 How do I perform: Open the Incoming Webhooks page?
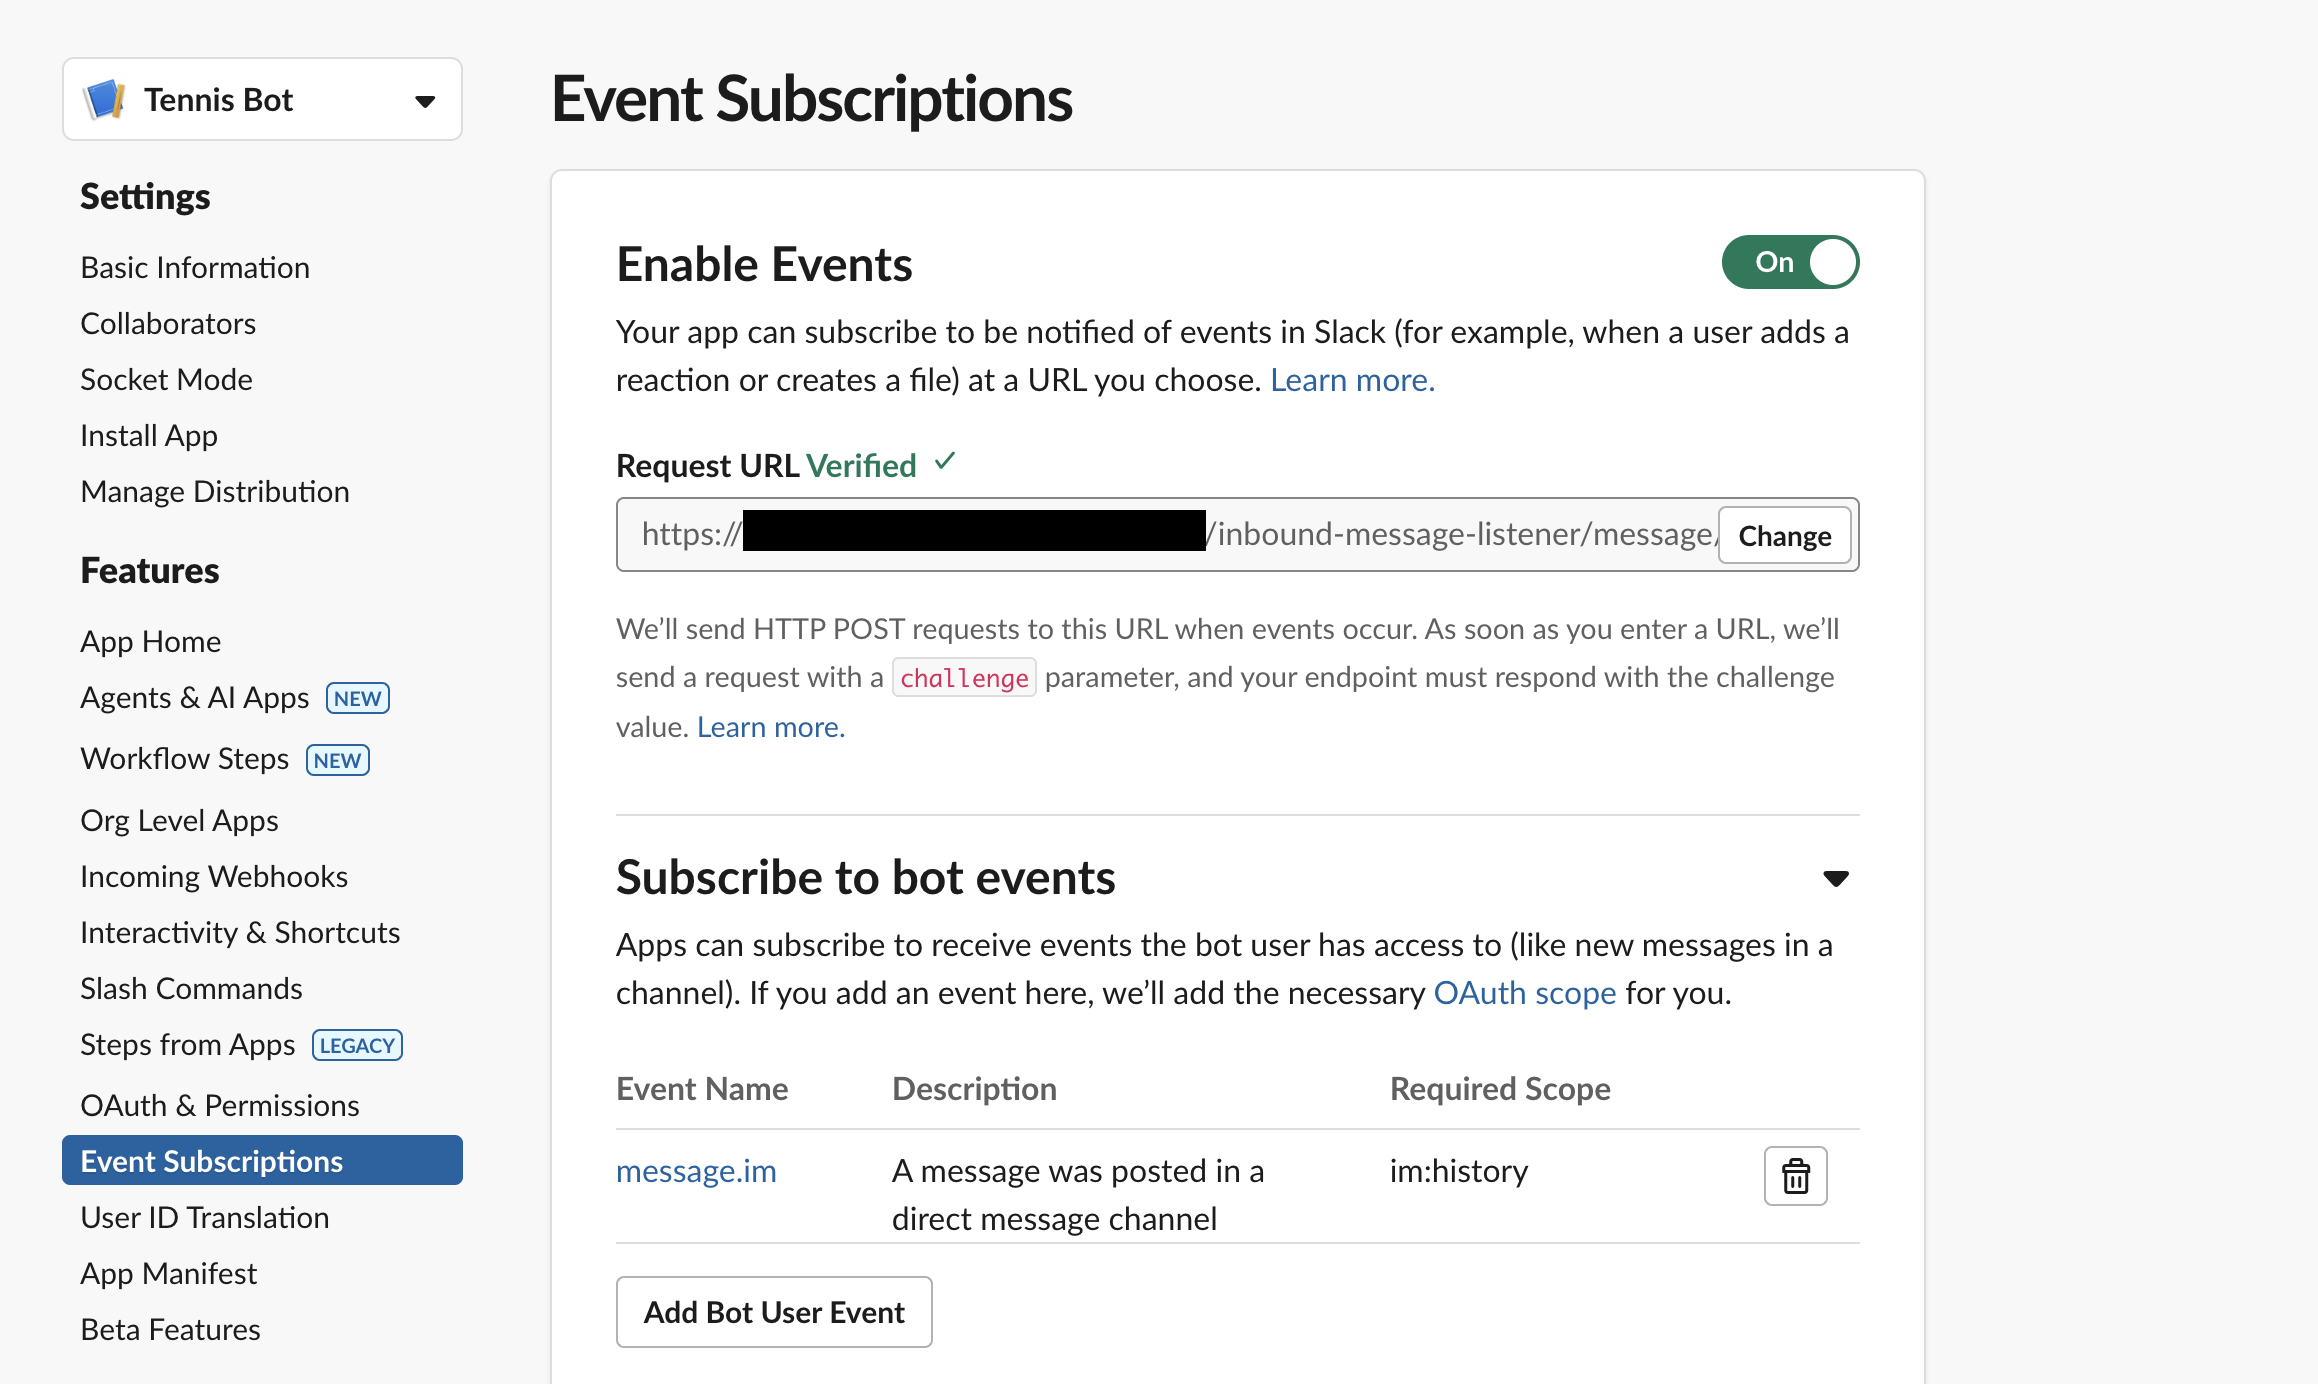point(213,876)
